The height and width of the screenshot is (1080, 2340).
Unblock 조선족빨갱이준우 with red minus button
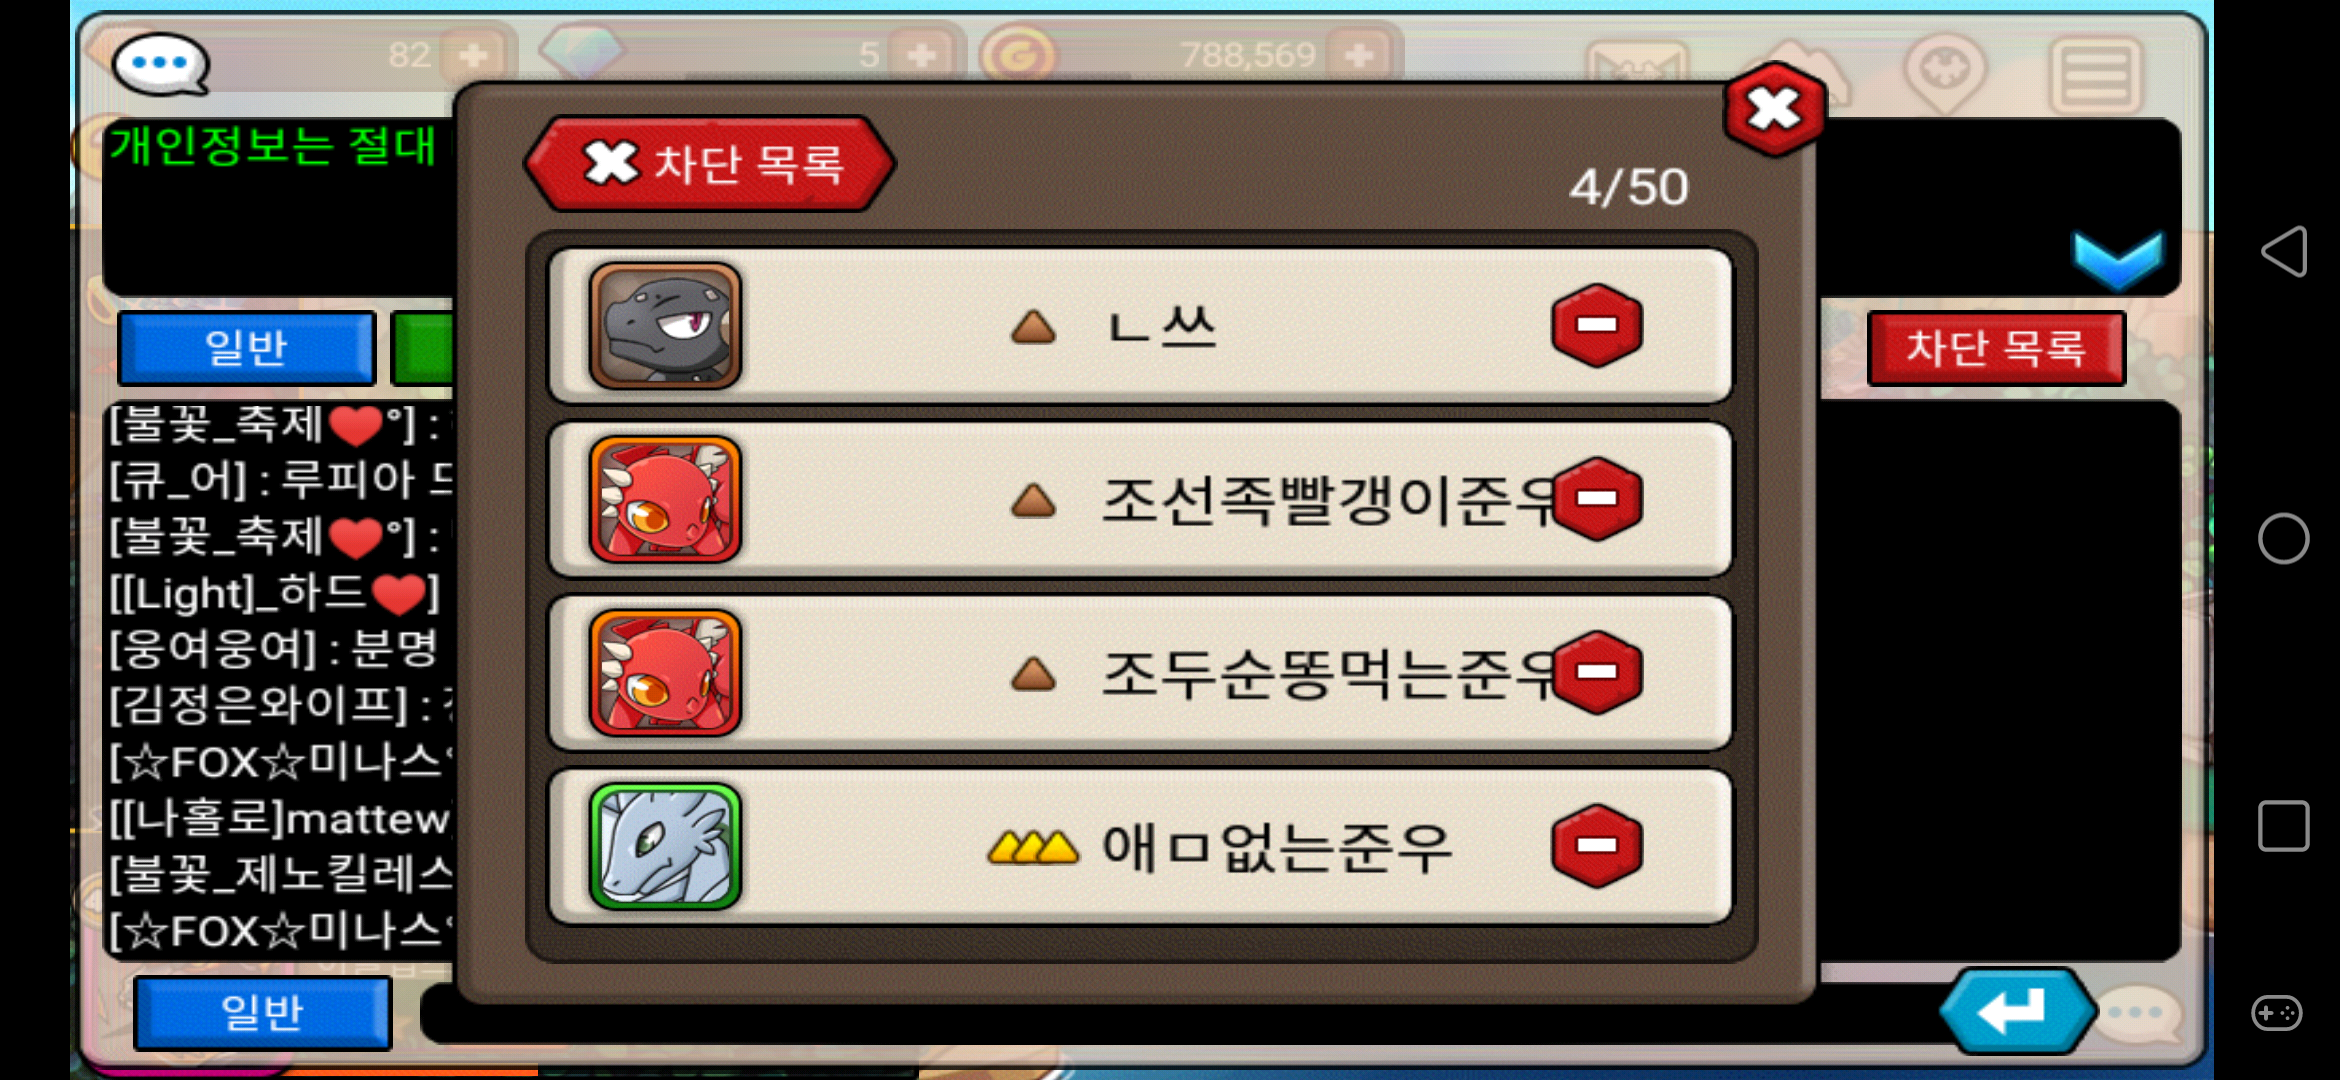(x=1596, y=498)
